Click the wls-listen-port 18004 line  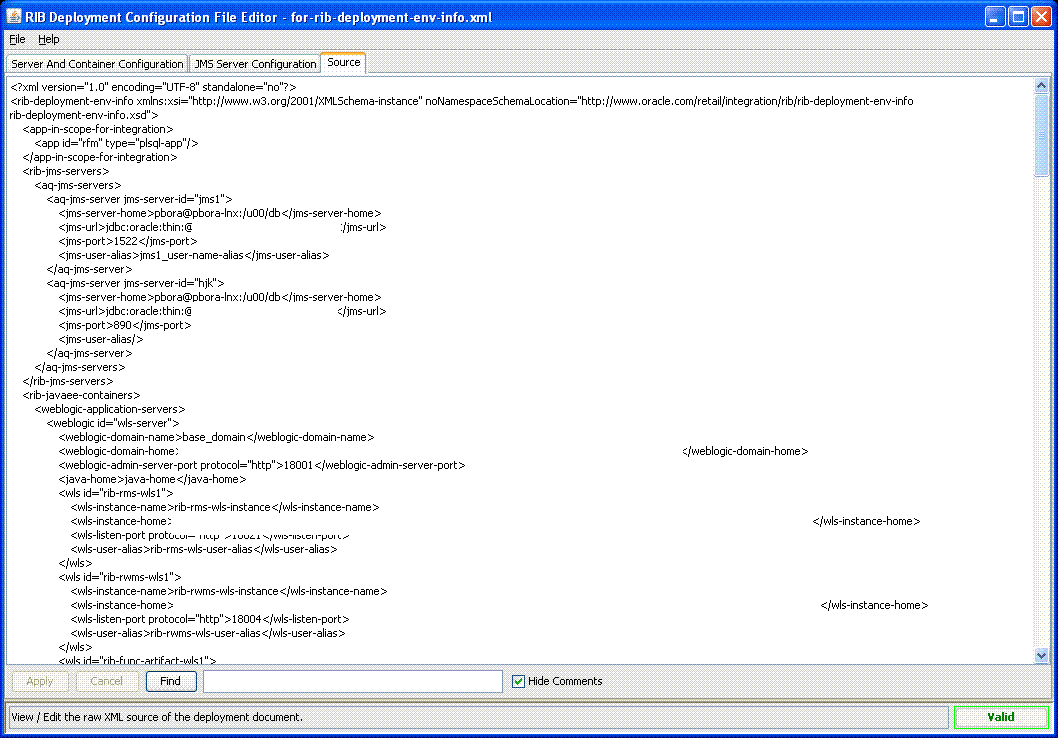click(x=210, y=619)
